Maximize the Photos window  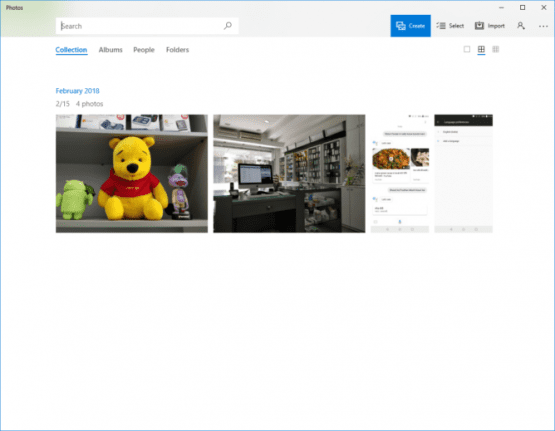(x=522, y=7)
